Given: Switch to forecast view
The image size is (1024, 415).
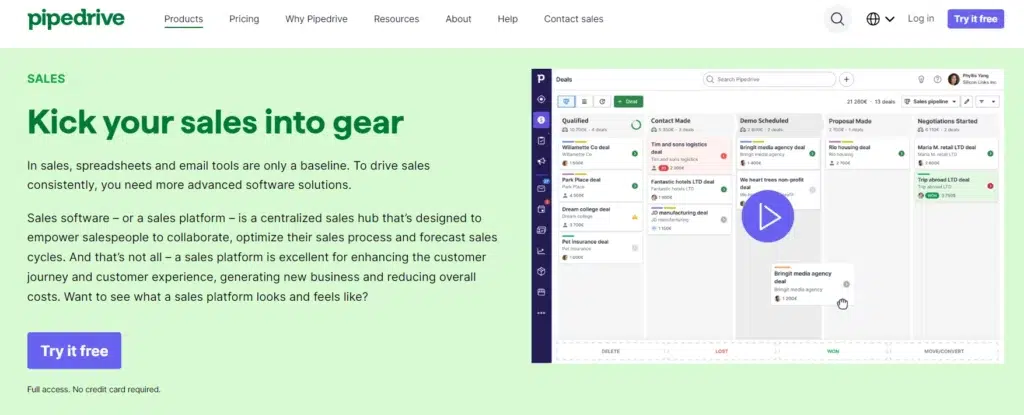Looking at the screenshot, I should [601, 101].
